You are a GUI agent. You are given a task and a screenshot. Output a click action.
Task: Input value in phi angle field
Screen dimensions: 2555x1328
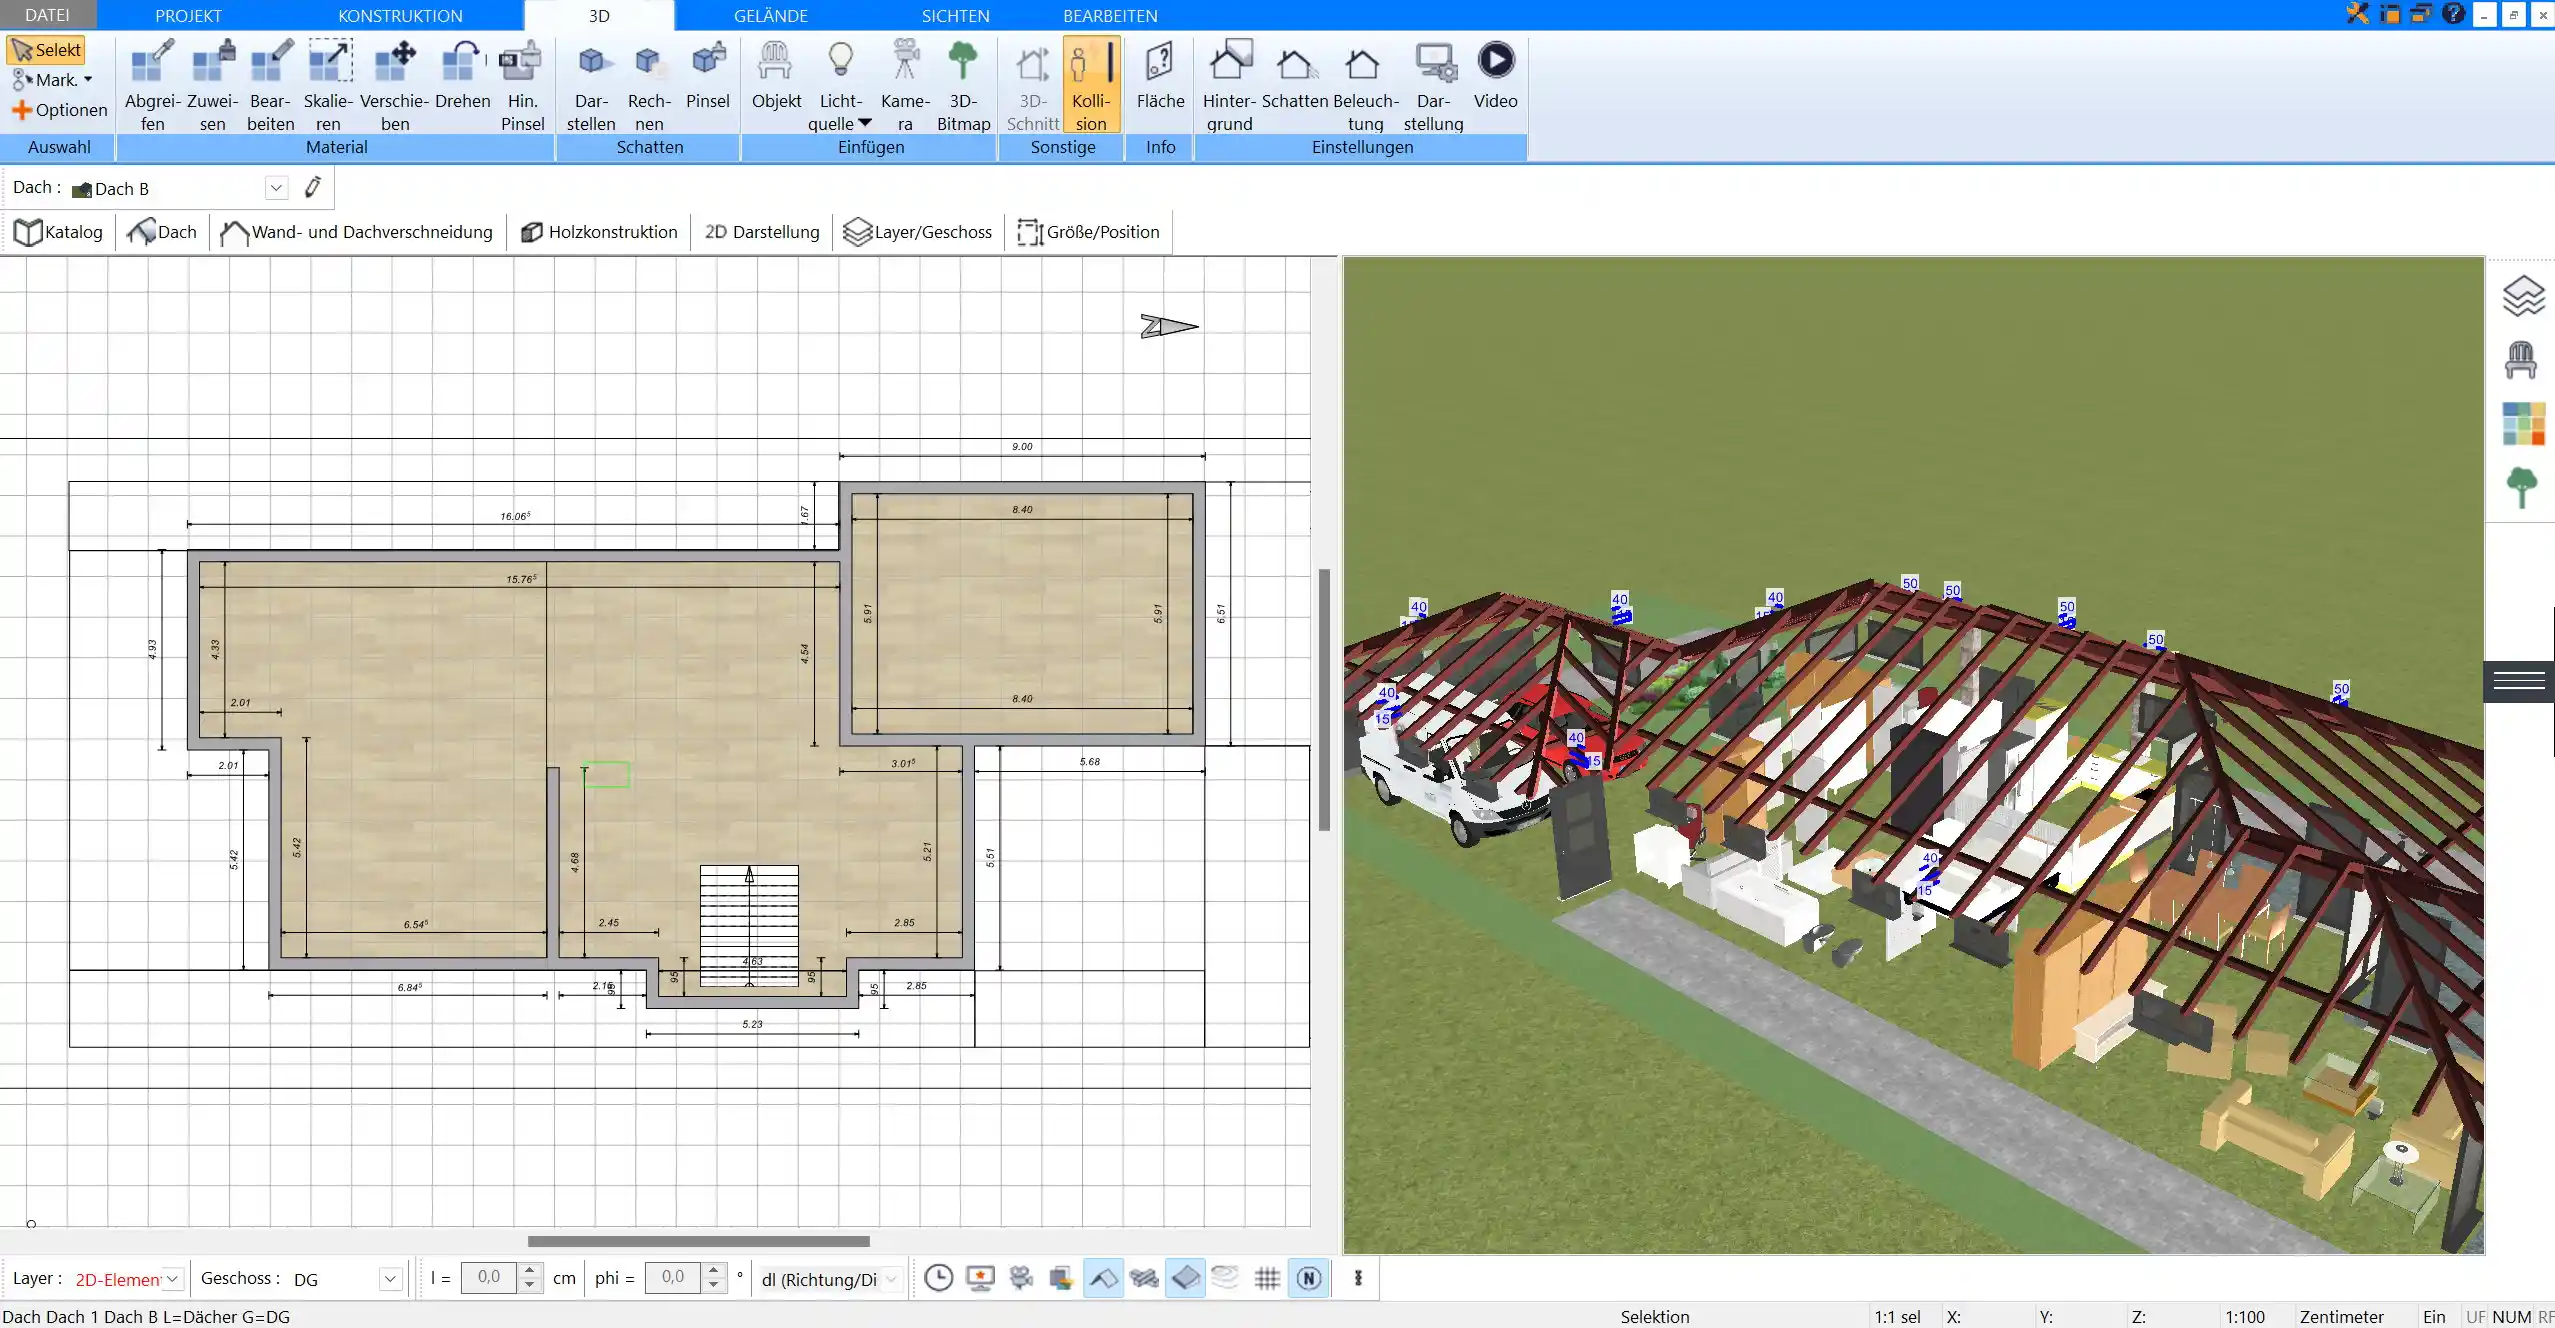coord(671,1277)
